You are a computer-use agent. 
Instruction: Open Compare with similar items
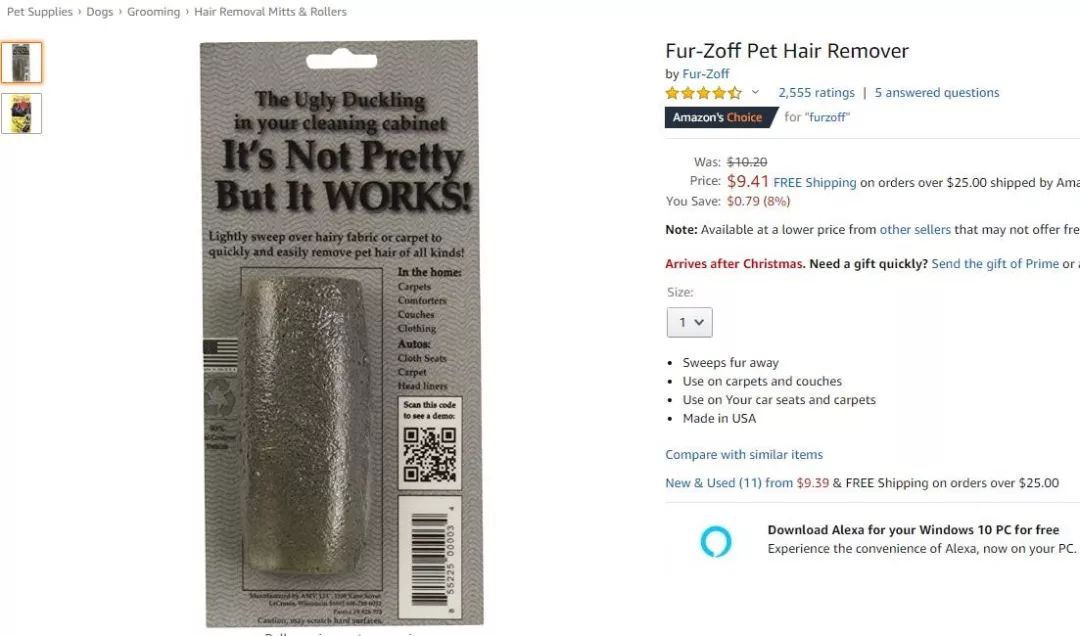pyautogui.click(x=744, y=455)
